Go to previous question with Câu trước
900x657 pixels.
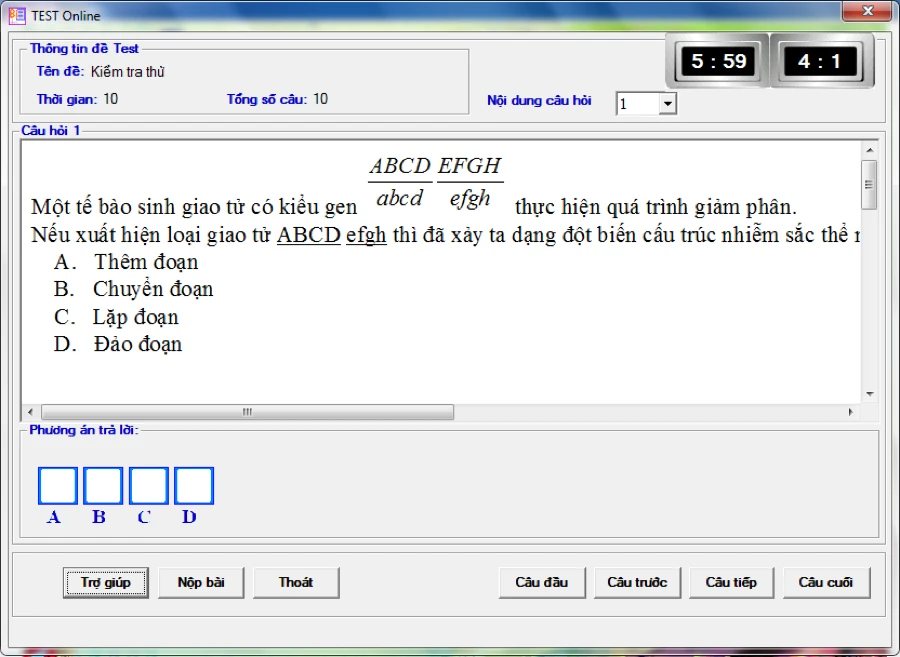(637, 582)
